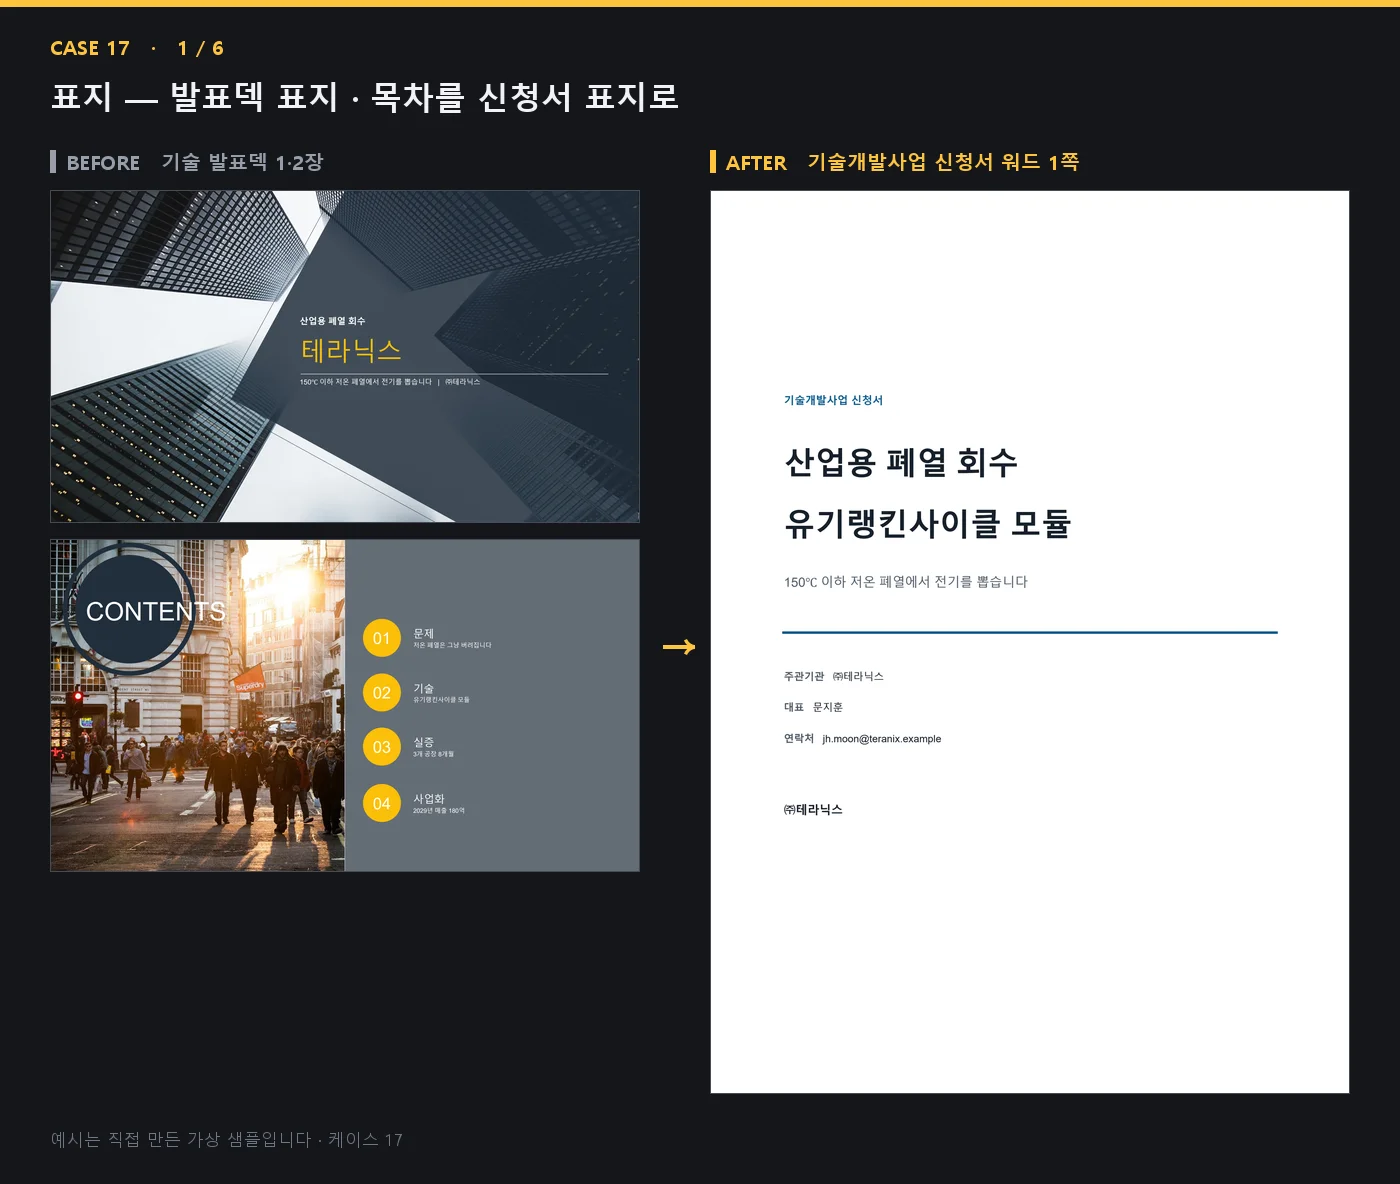Click the '기술 발표덱 1·2장' caption

(x=242, y=162)
